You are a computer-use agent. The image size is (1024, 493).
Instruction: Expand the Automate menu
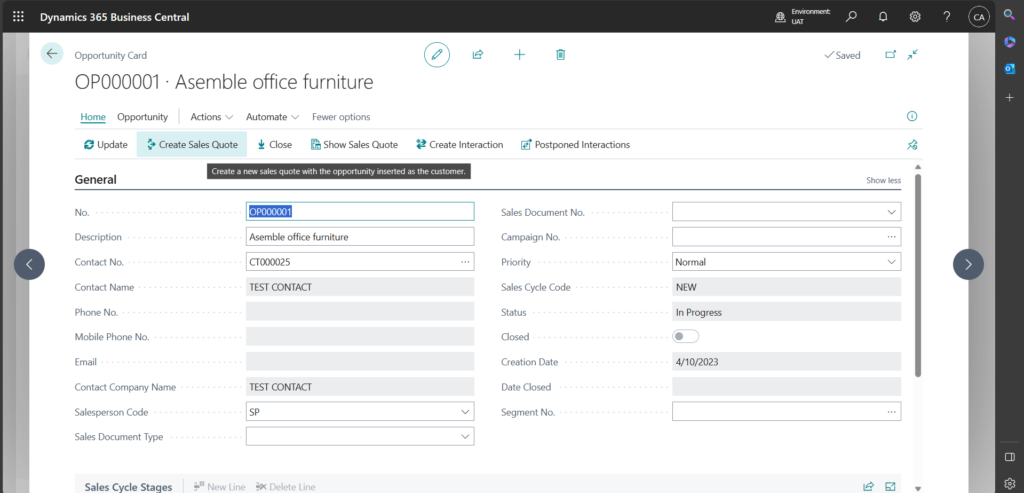coord(272,117)
